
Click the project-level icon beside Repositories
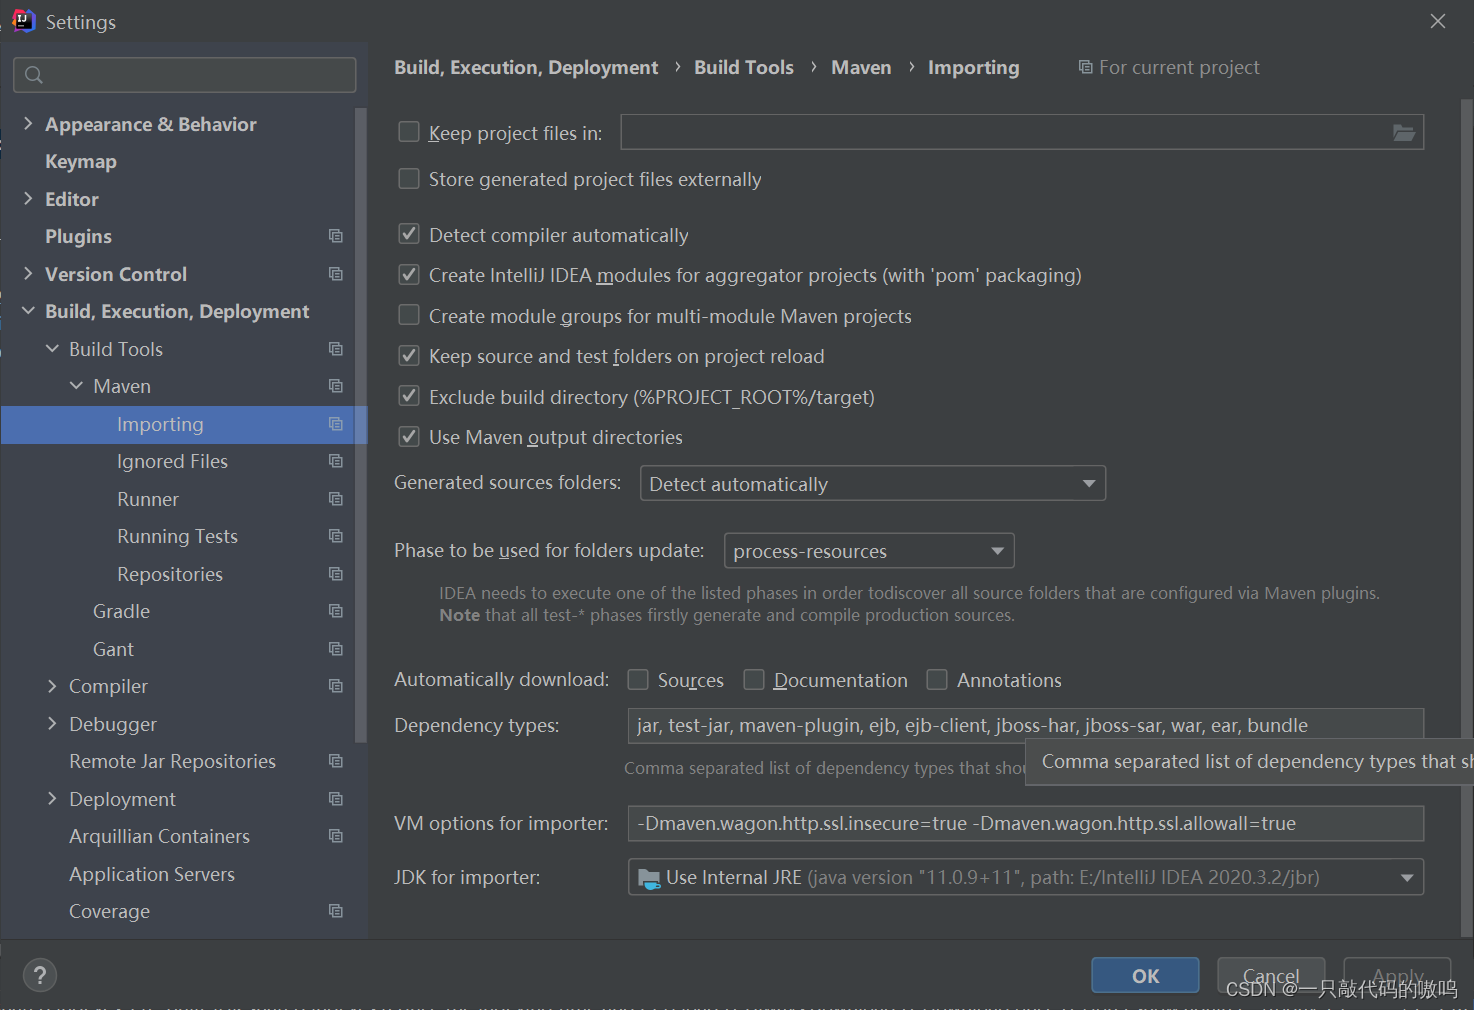(336, 574)
